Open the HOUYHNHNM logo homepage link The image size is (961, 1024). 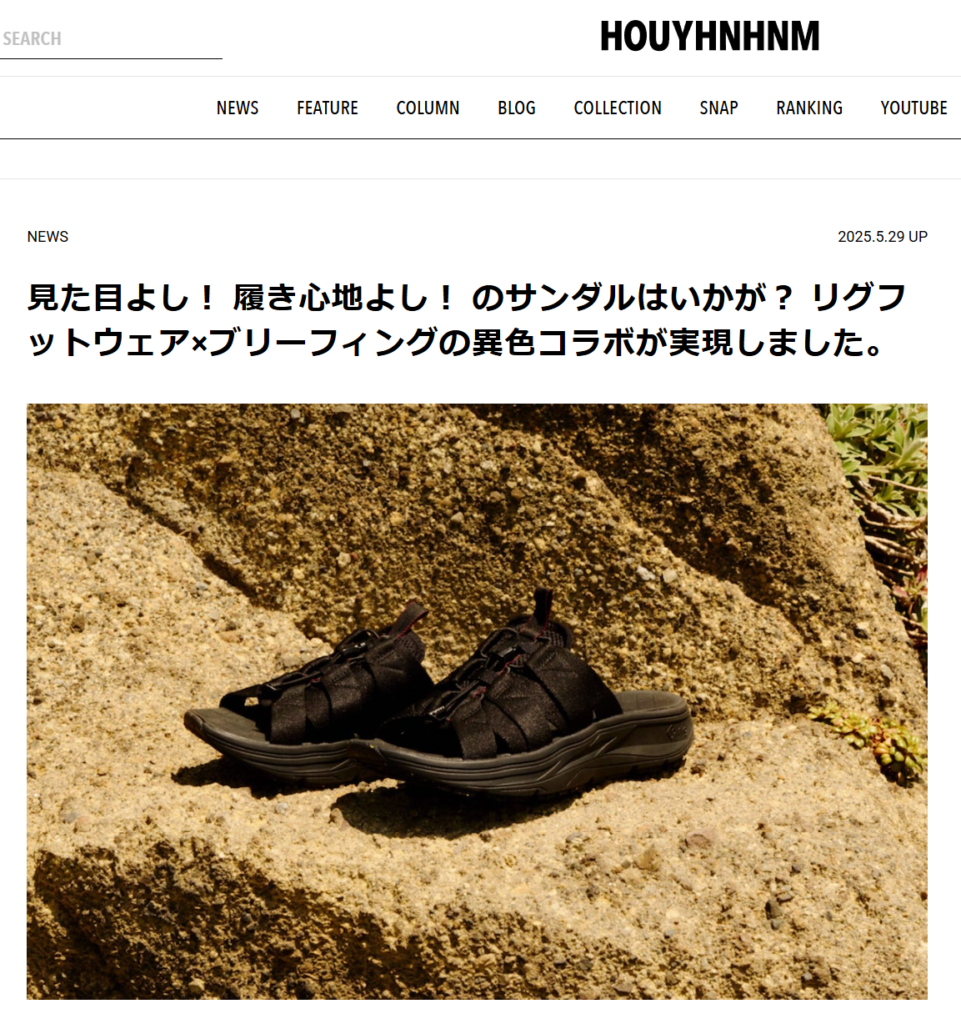(710, 37)
